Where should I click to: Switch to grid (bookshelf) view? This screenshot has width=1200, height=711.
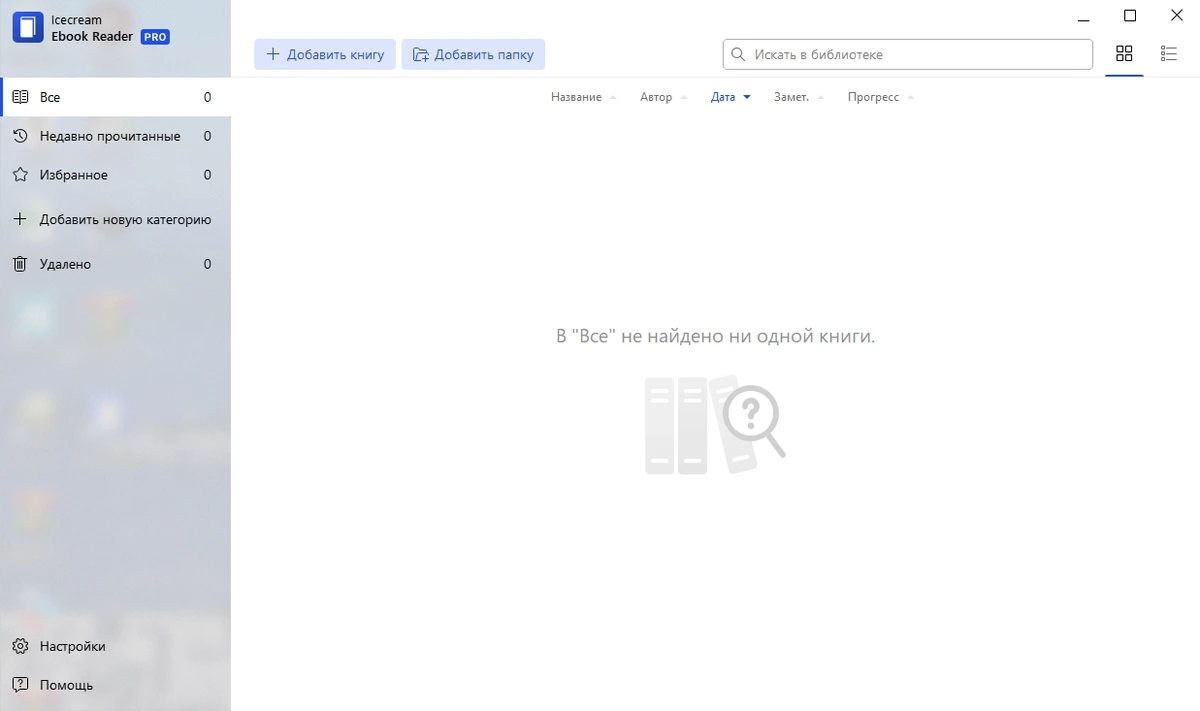(x=1124, y=54)
